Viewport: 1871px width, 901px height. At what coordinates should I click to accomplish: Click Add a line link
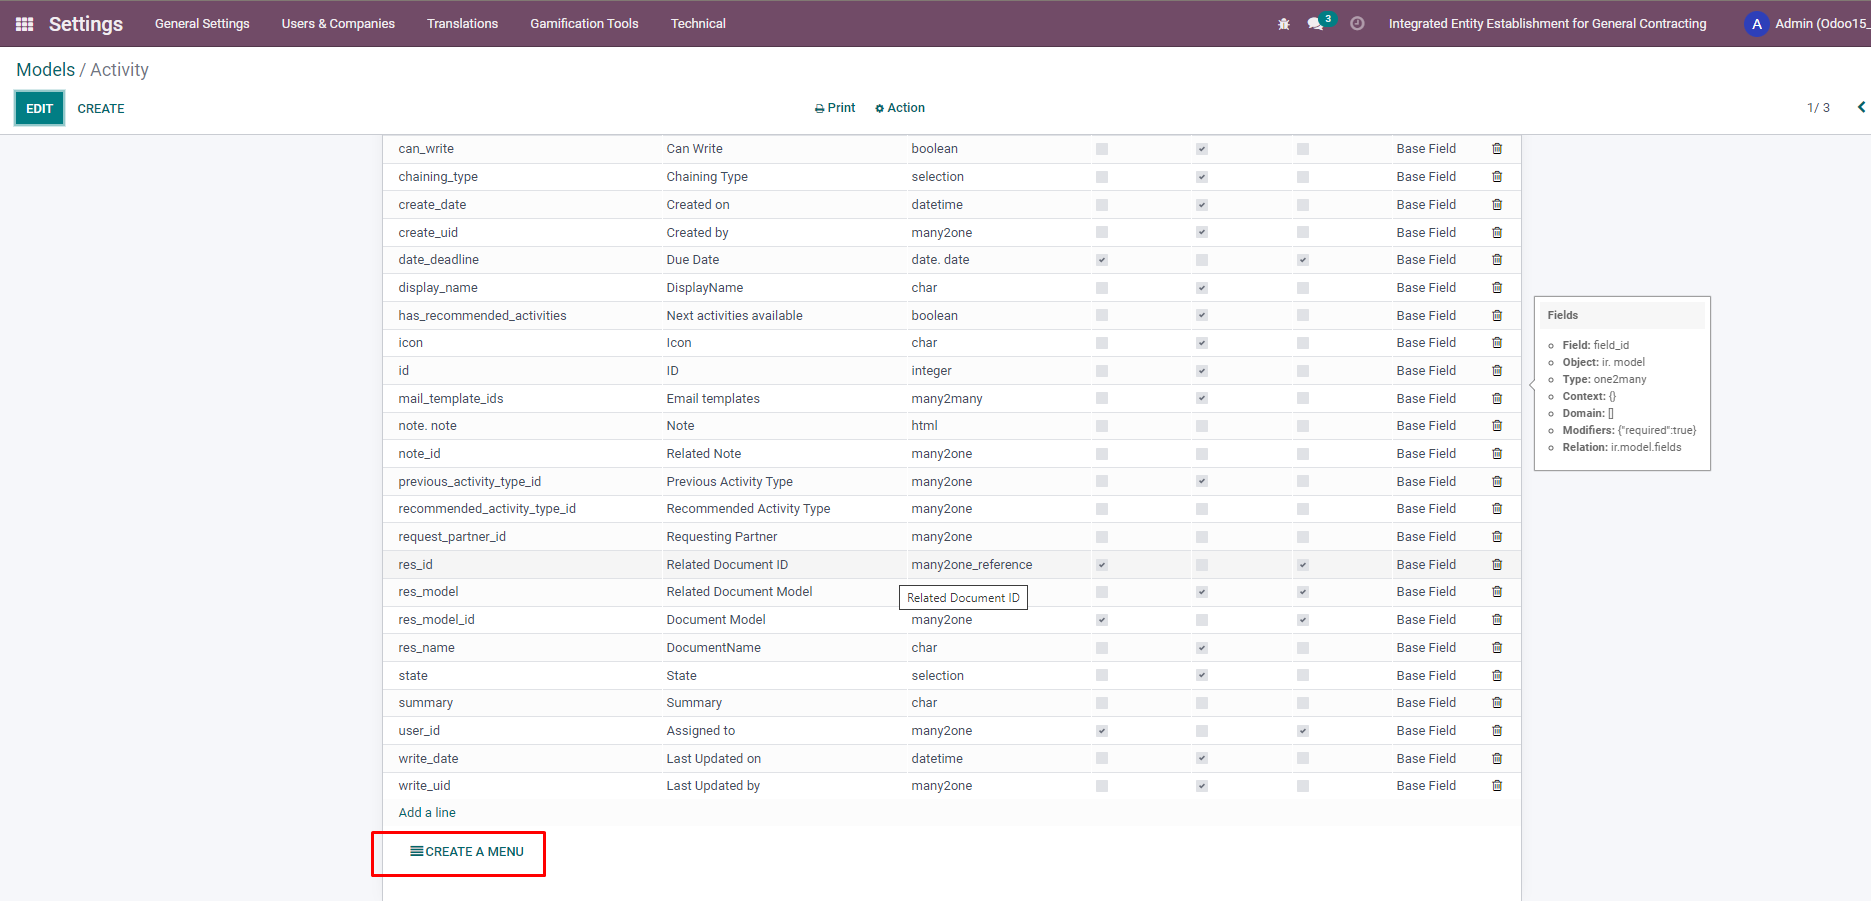pos(427,813)
